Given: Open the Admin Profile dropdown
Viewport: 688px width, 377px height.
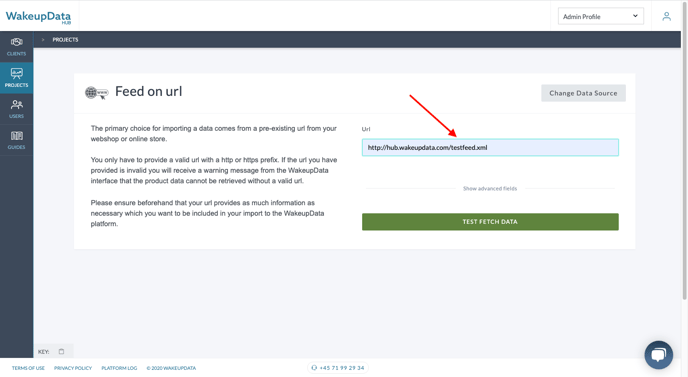Looking at the screenshot, I should [x=600, y=16].
